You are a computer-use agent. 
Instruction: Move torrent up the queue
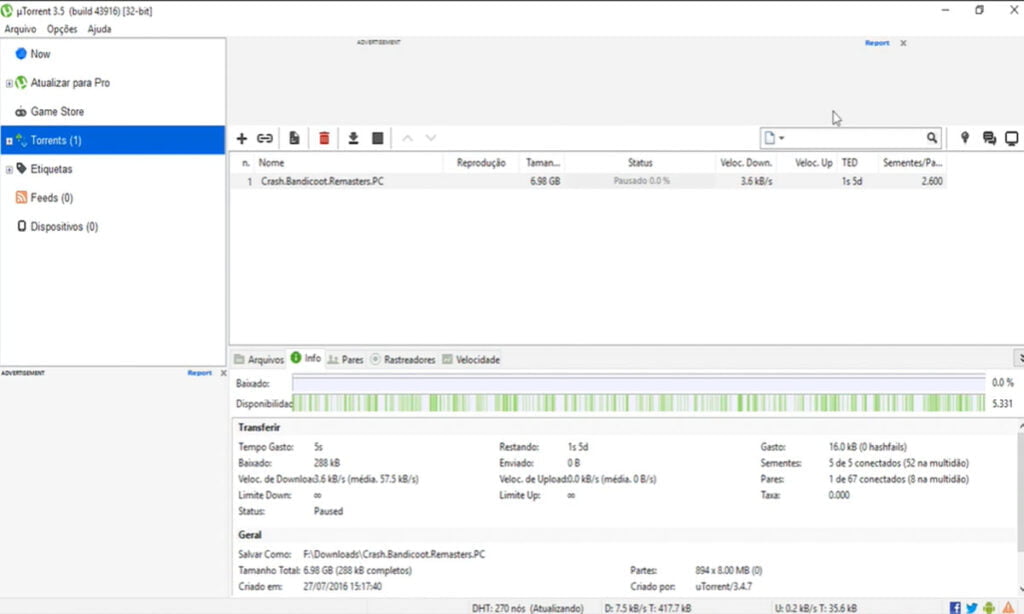coord(408,138)
